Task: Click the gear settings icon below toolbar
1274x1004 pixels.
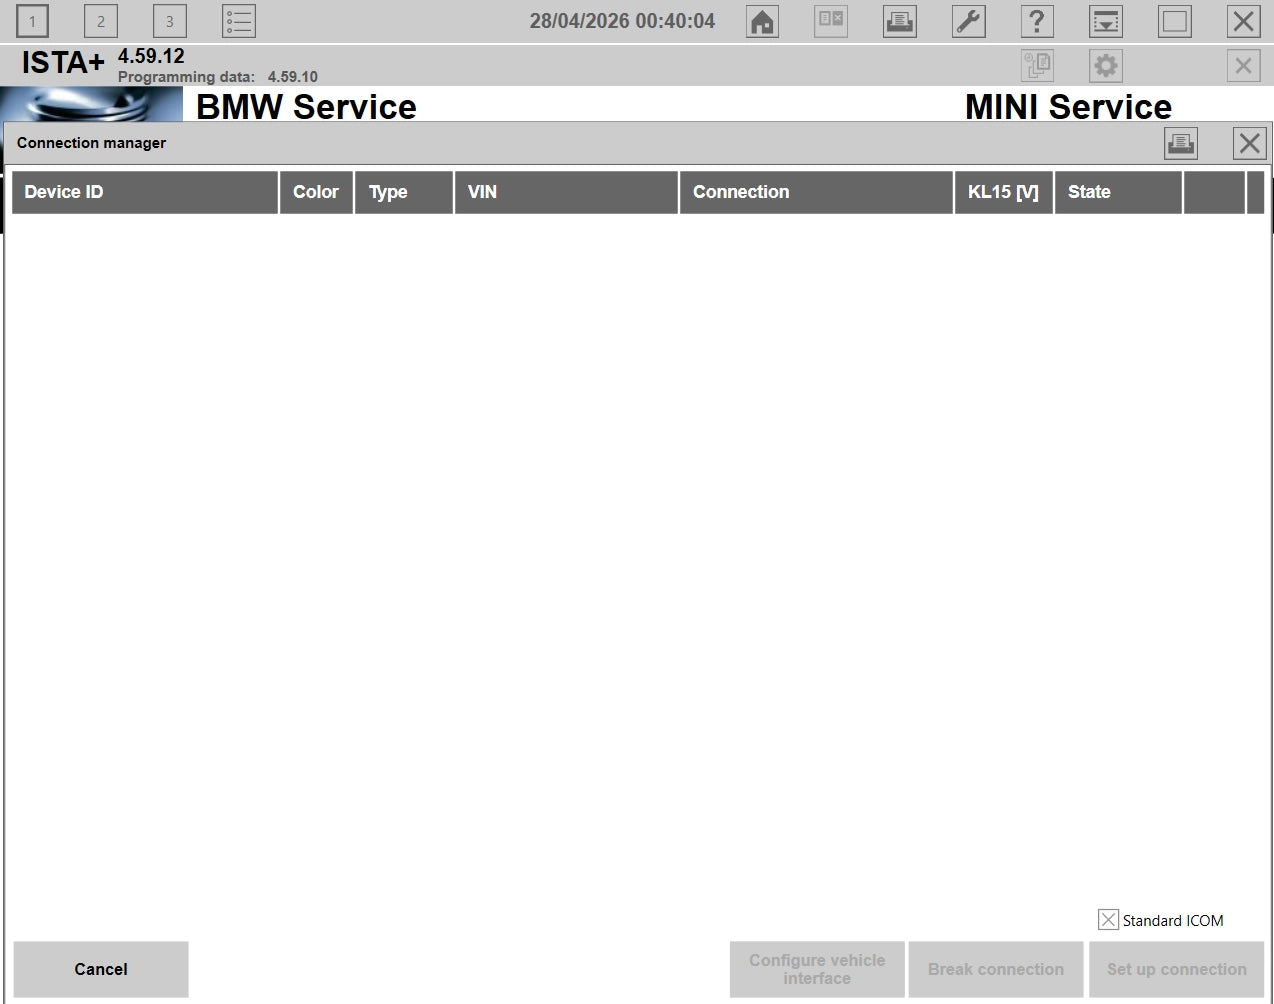Action: 1106,66
